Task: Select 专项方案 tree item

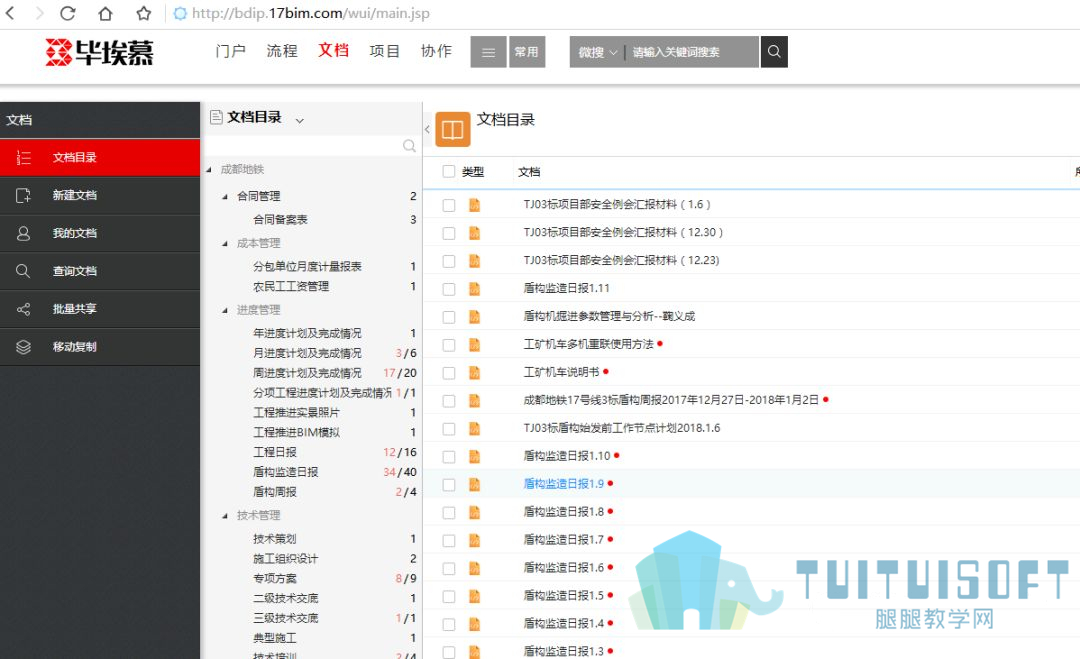Action: click(275, 578)
